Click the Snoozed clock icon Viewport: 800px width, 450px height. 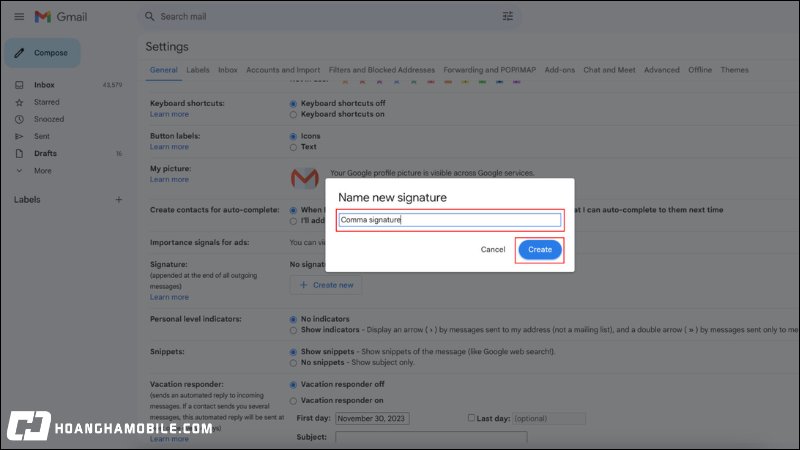click(19, 119)
